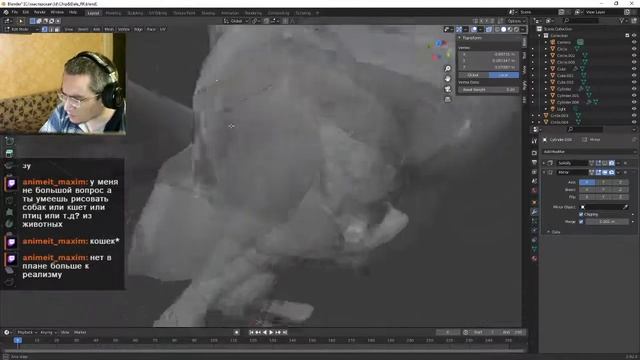Viewport: 640px width, 360px height.
Task: Enable Mirror Flip Z toggle
Action: (620, 197)
